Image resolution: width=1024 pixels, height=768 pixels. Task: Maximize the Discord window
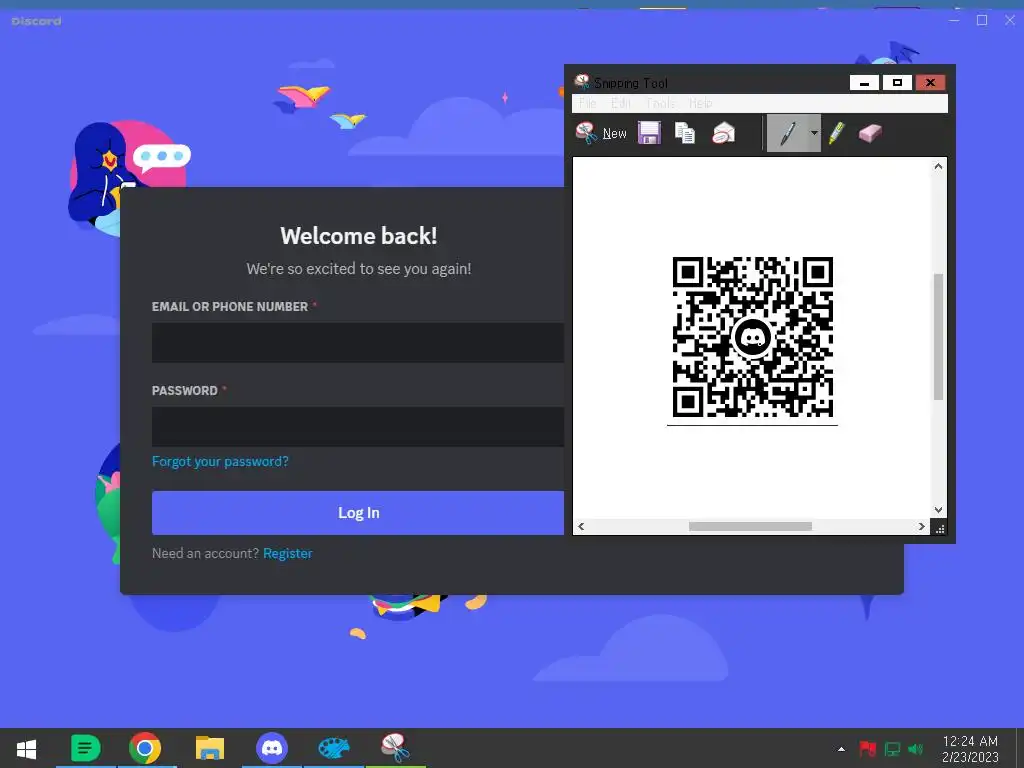click(982, 20)
